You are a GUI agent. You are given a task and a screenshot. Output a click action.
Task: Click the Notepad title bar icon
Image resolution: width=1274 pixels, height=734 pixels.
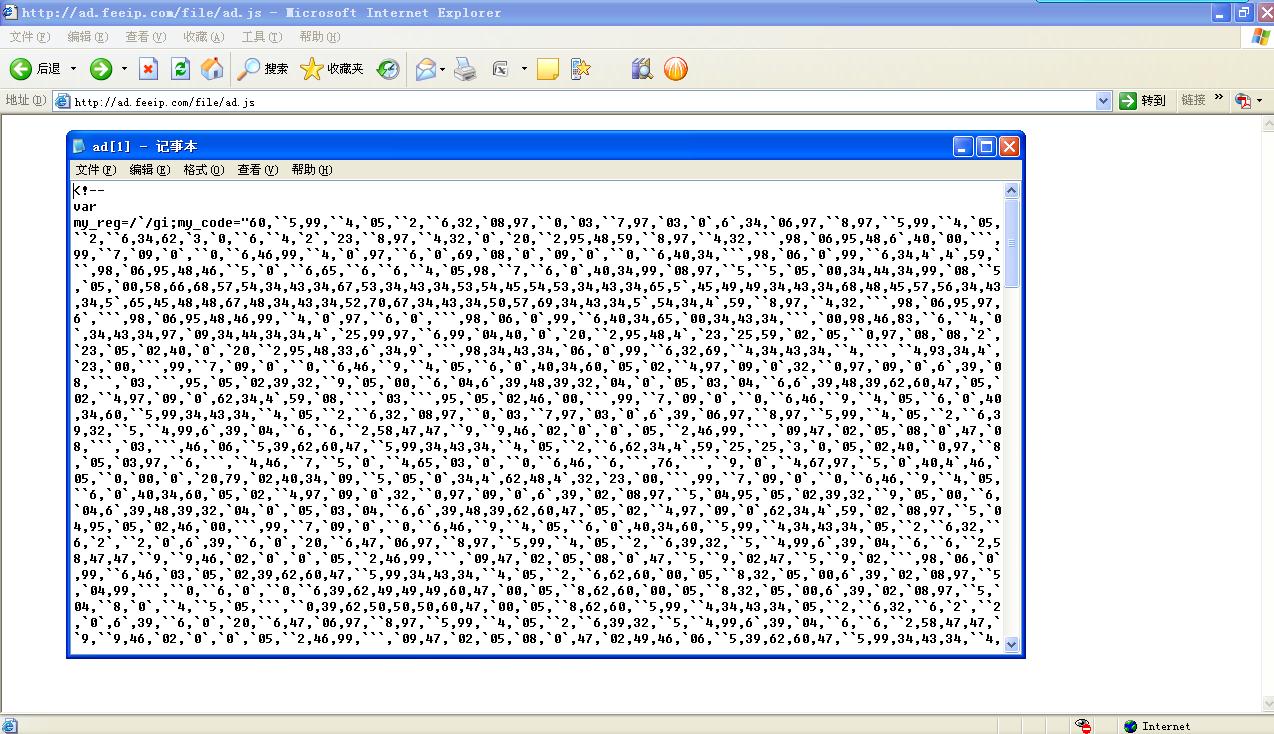click(x=80, y=147)
